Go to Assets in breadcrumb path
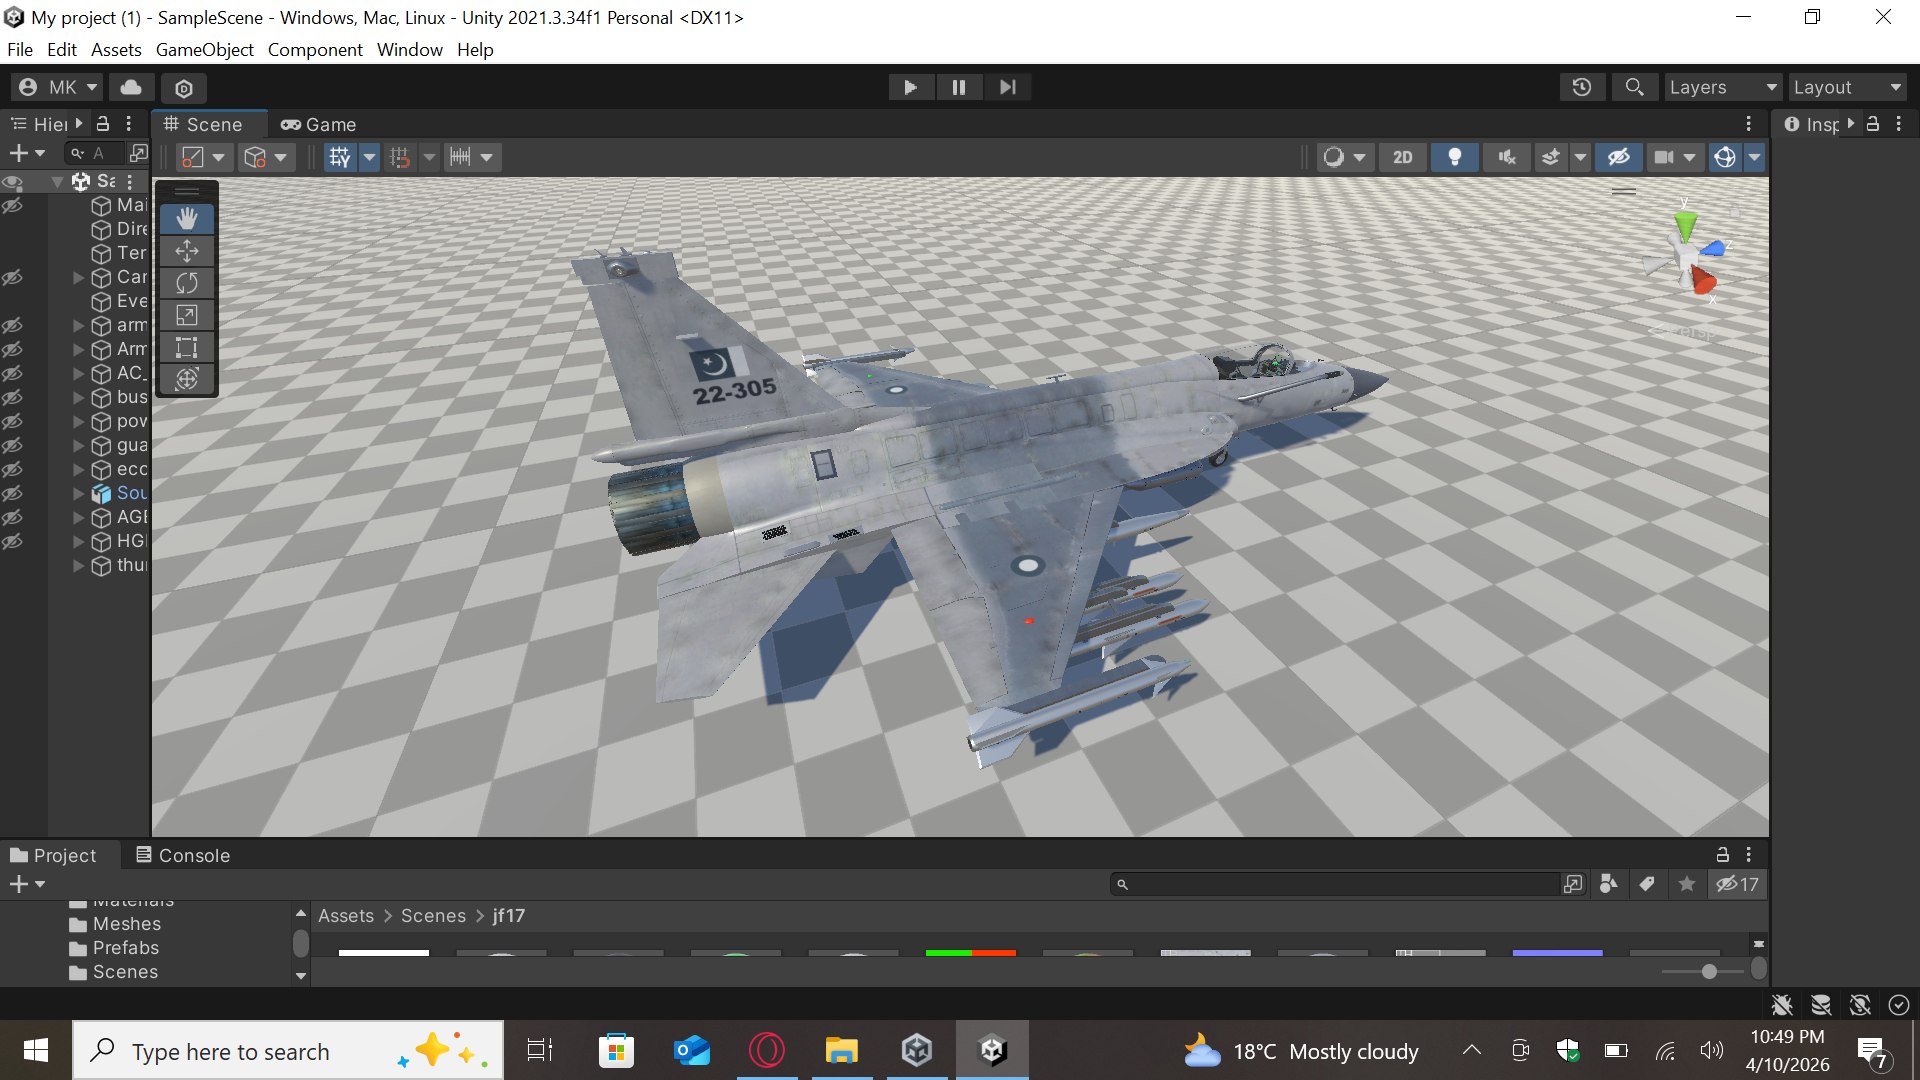 click(x=346, y=915)
